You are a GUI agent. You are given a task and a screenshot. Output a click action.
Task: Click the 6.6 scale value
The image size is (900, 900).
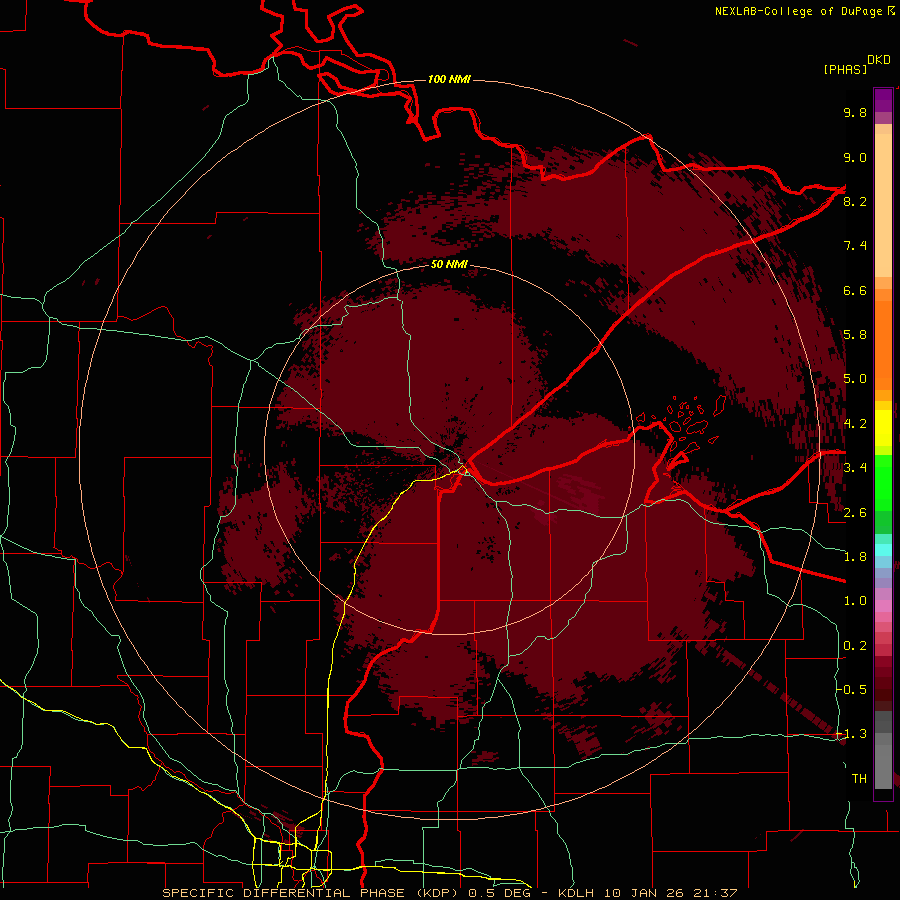855,290
